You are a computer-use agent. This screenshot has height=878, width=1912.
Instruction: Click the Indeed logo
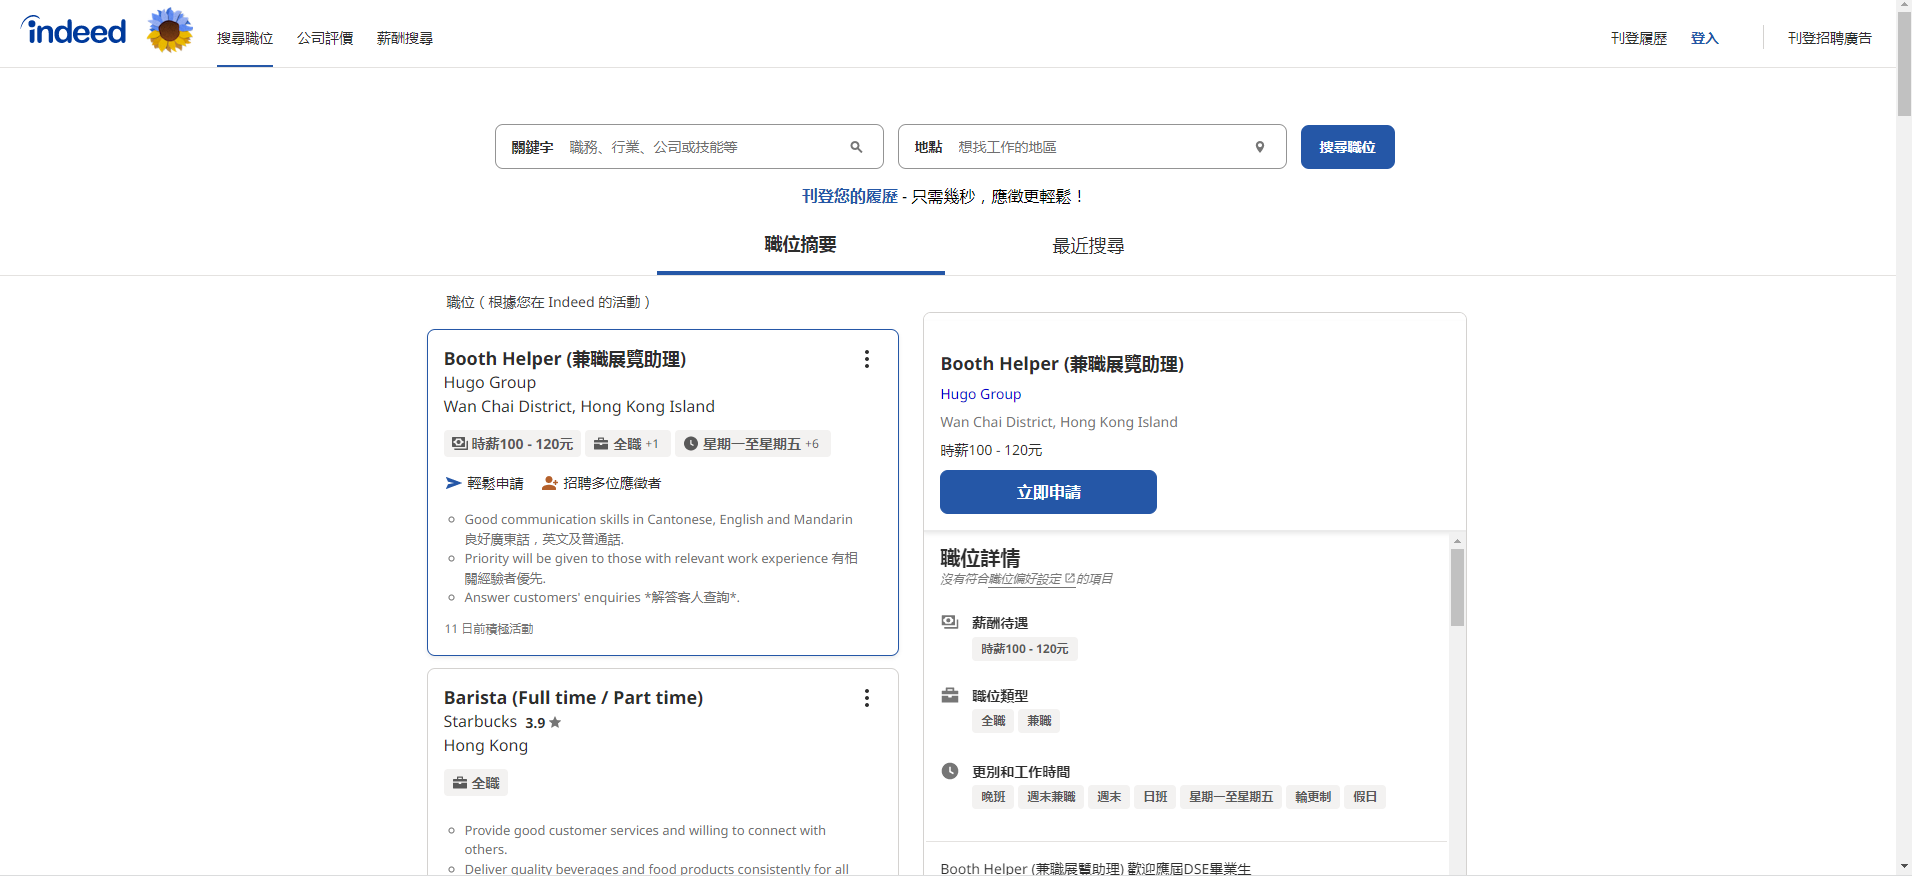[x=74, y=31]
